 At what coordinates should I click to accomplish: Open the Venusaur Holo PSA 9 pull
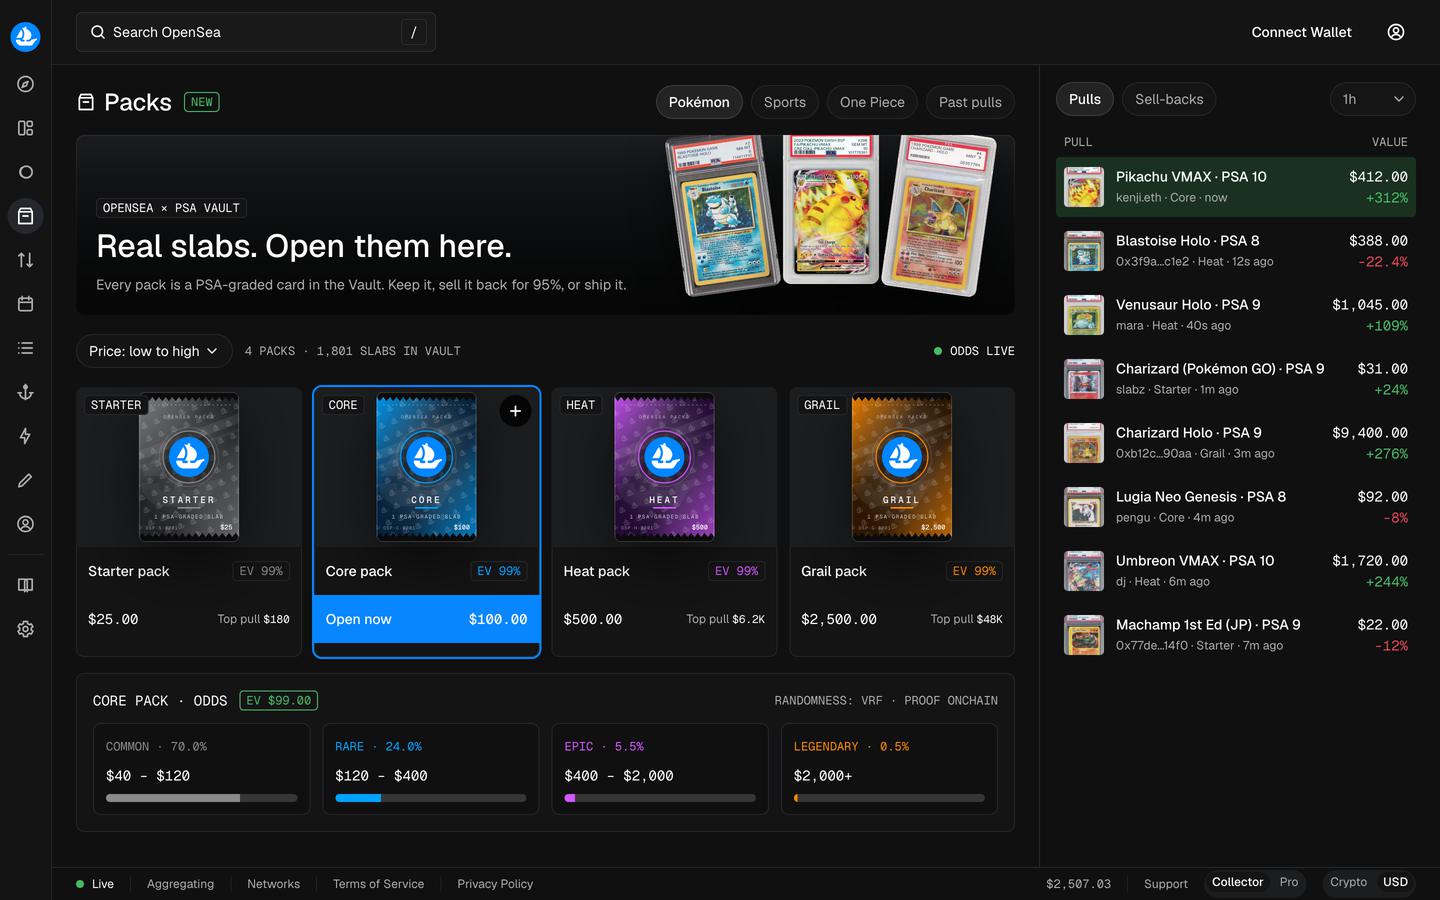[x=1236, y=315]
